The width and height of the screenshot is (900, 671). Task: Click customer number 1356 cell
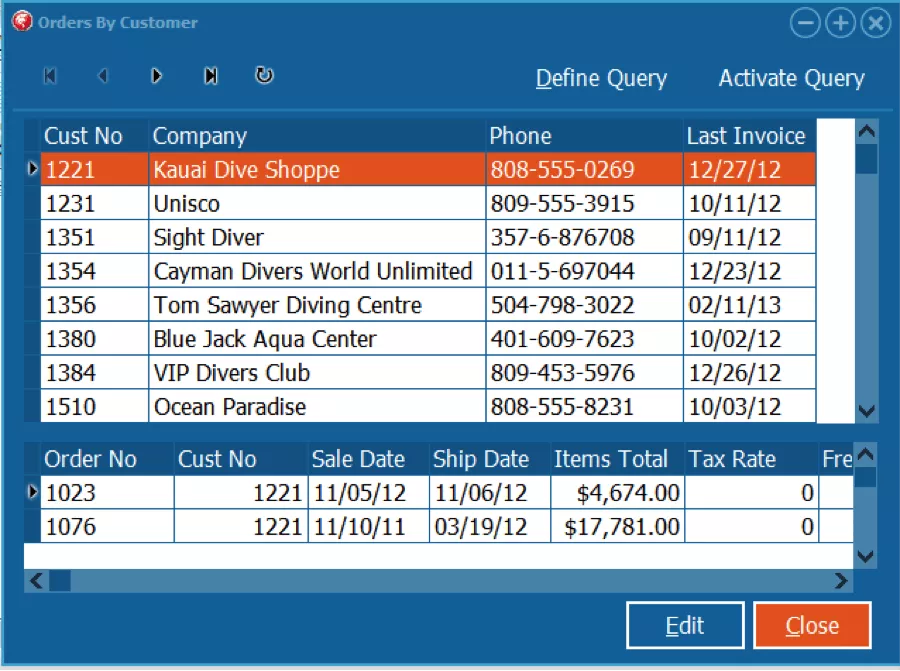pyautogui.click(x=95, y=305)
